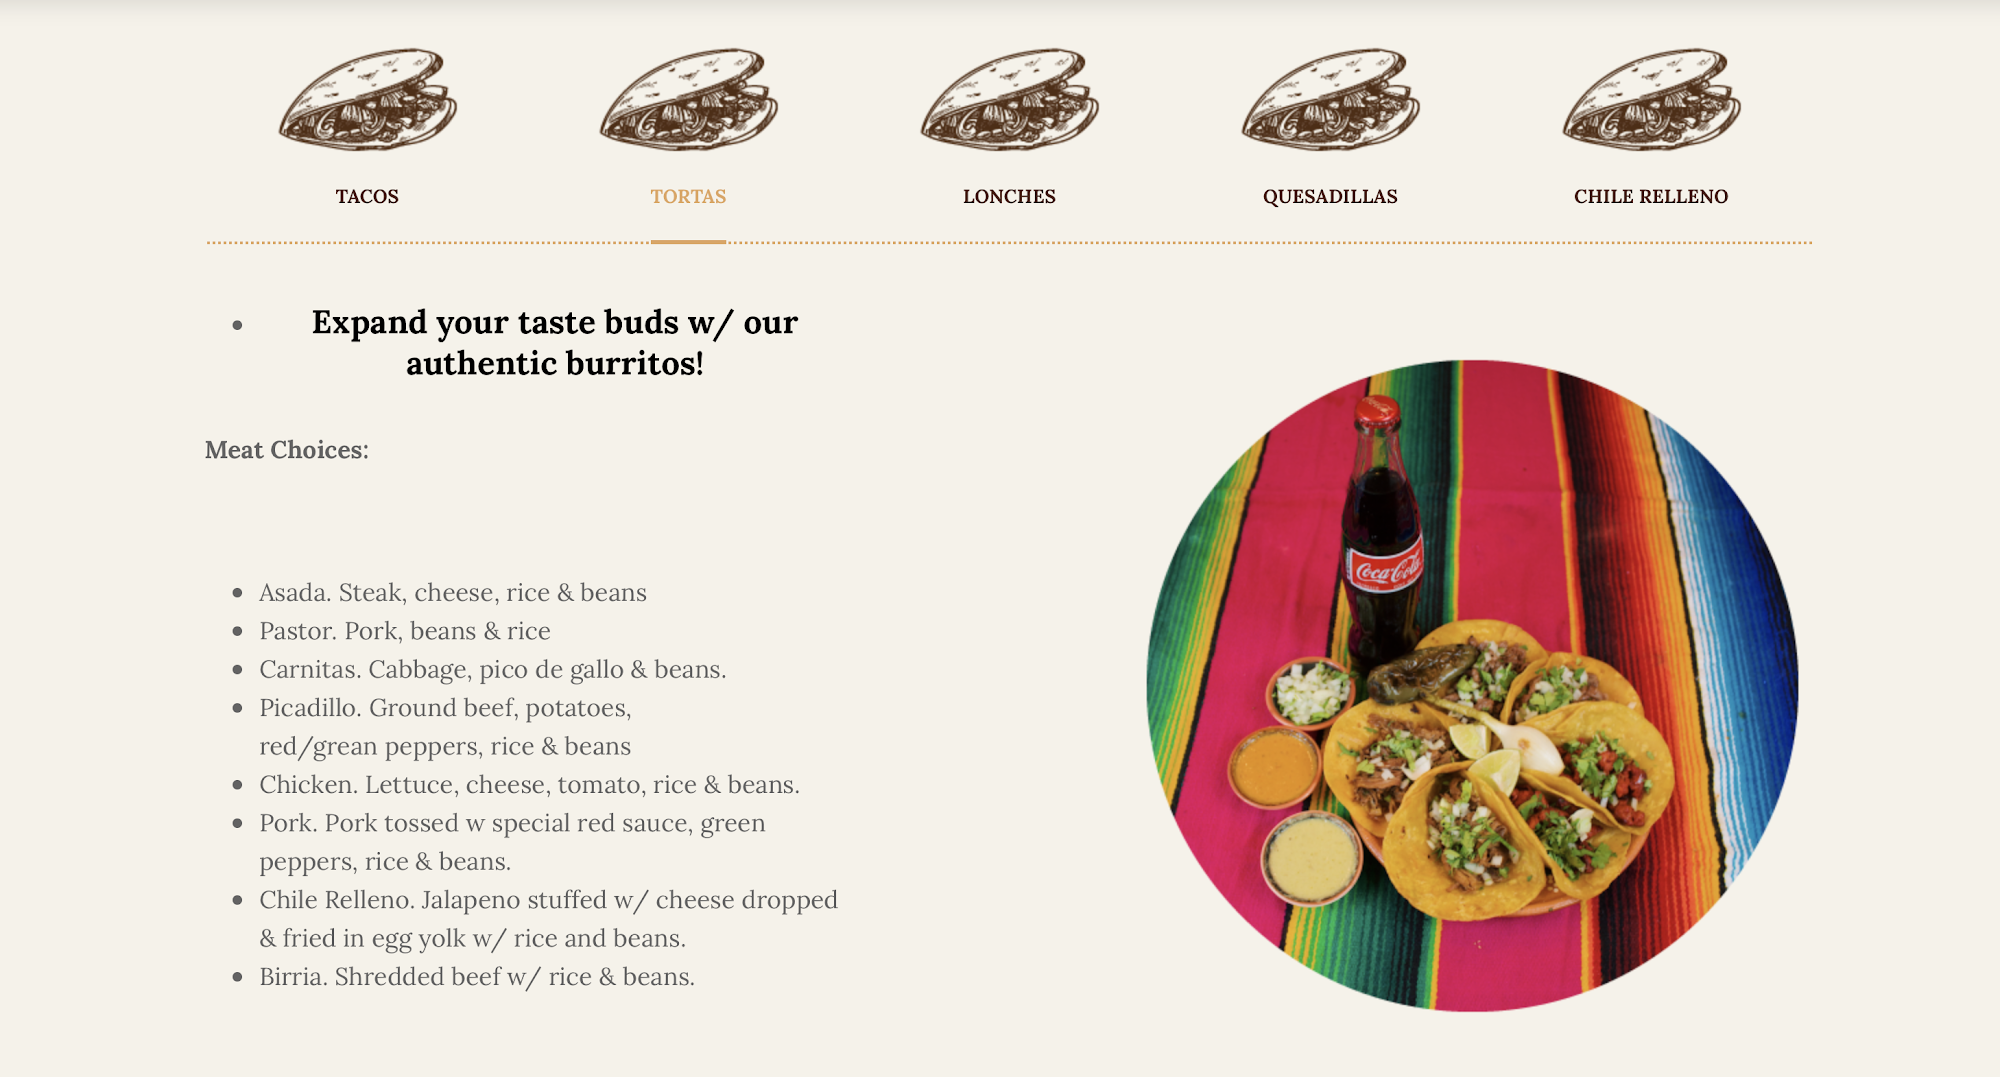Click the Pastor pork list item
2000x1077 pixels.
(x=405, y=631)
